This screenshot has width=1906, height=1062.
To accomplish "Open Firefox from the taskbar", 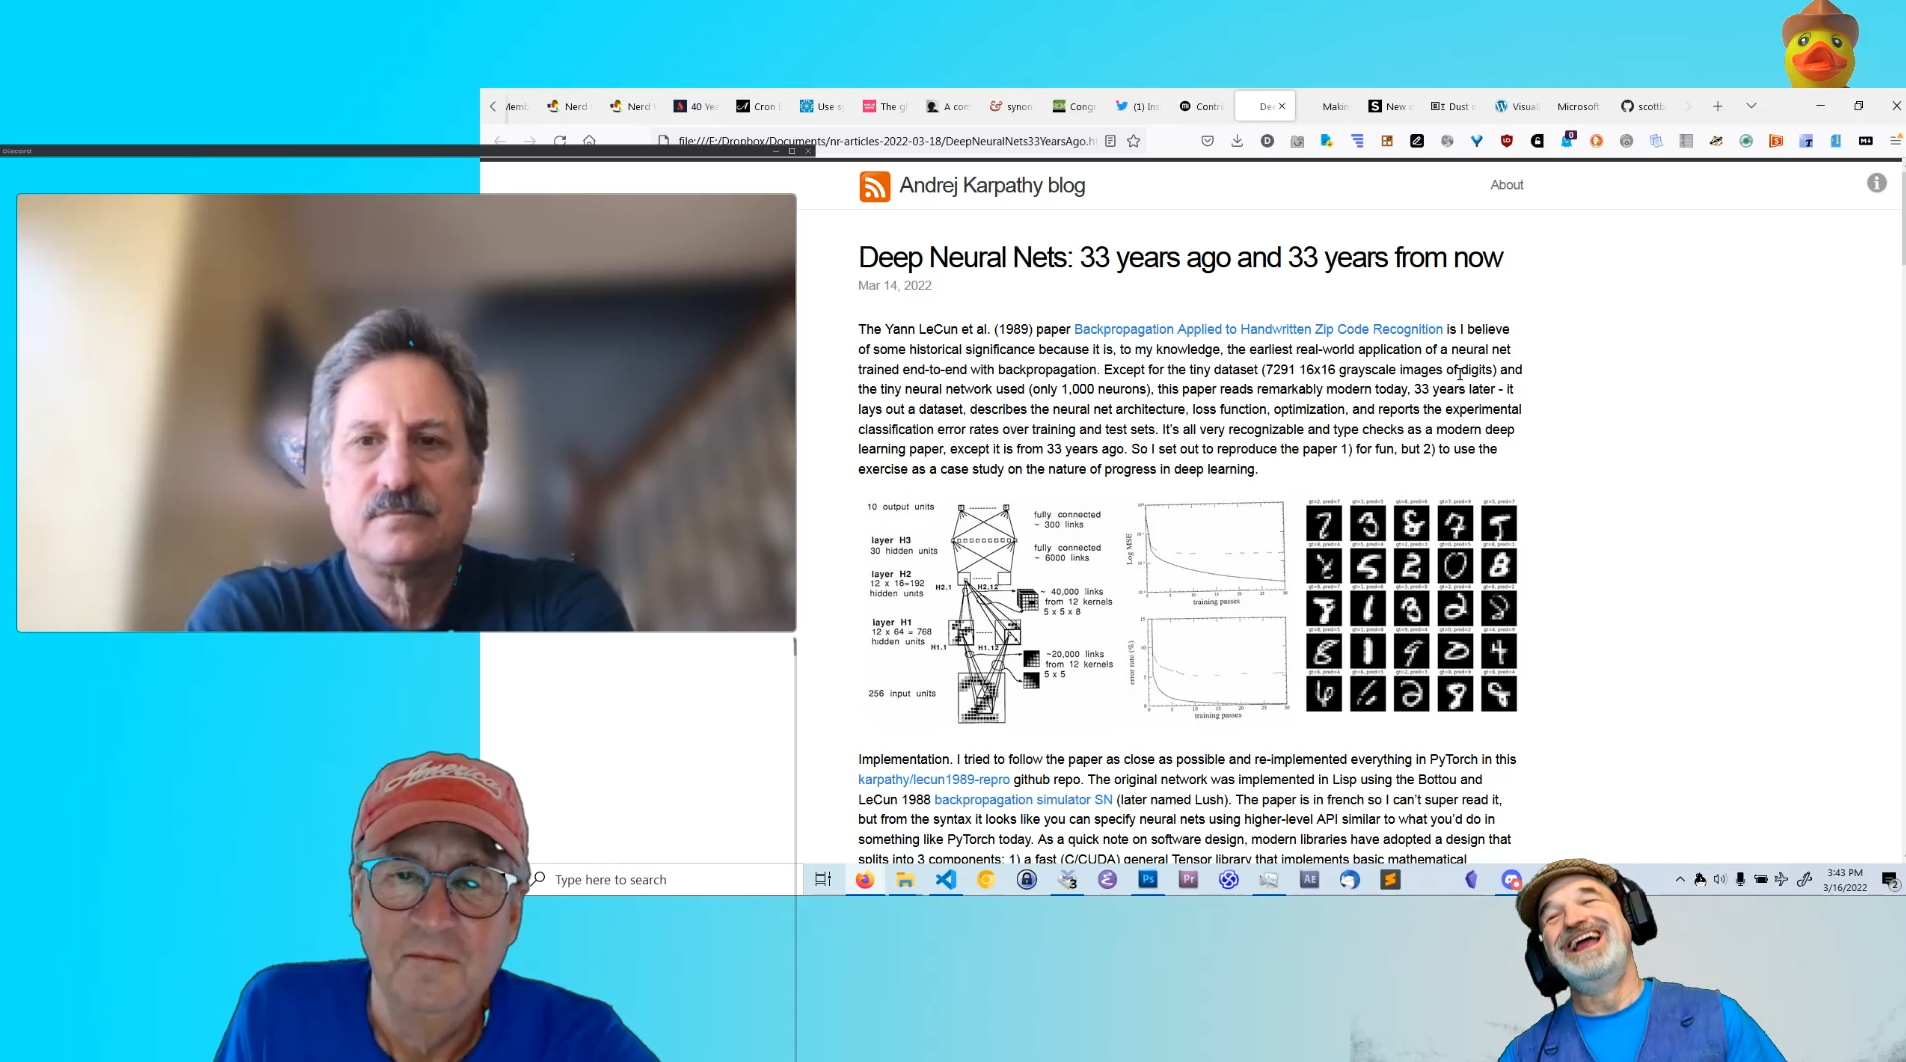I will point(864,879).
